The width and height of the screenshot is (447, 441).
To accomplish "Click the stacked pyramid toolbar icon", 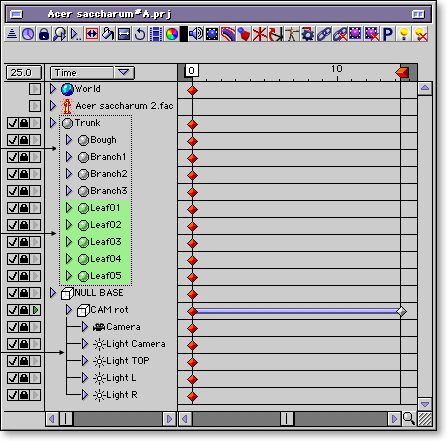I will 12,34.
